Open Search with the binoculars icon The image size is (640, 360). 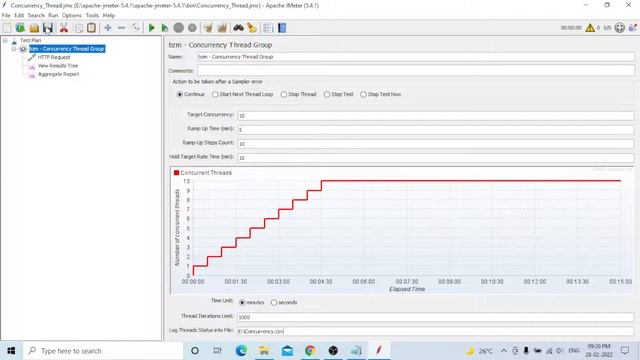[238, 28]
